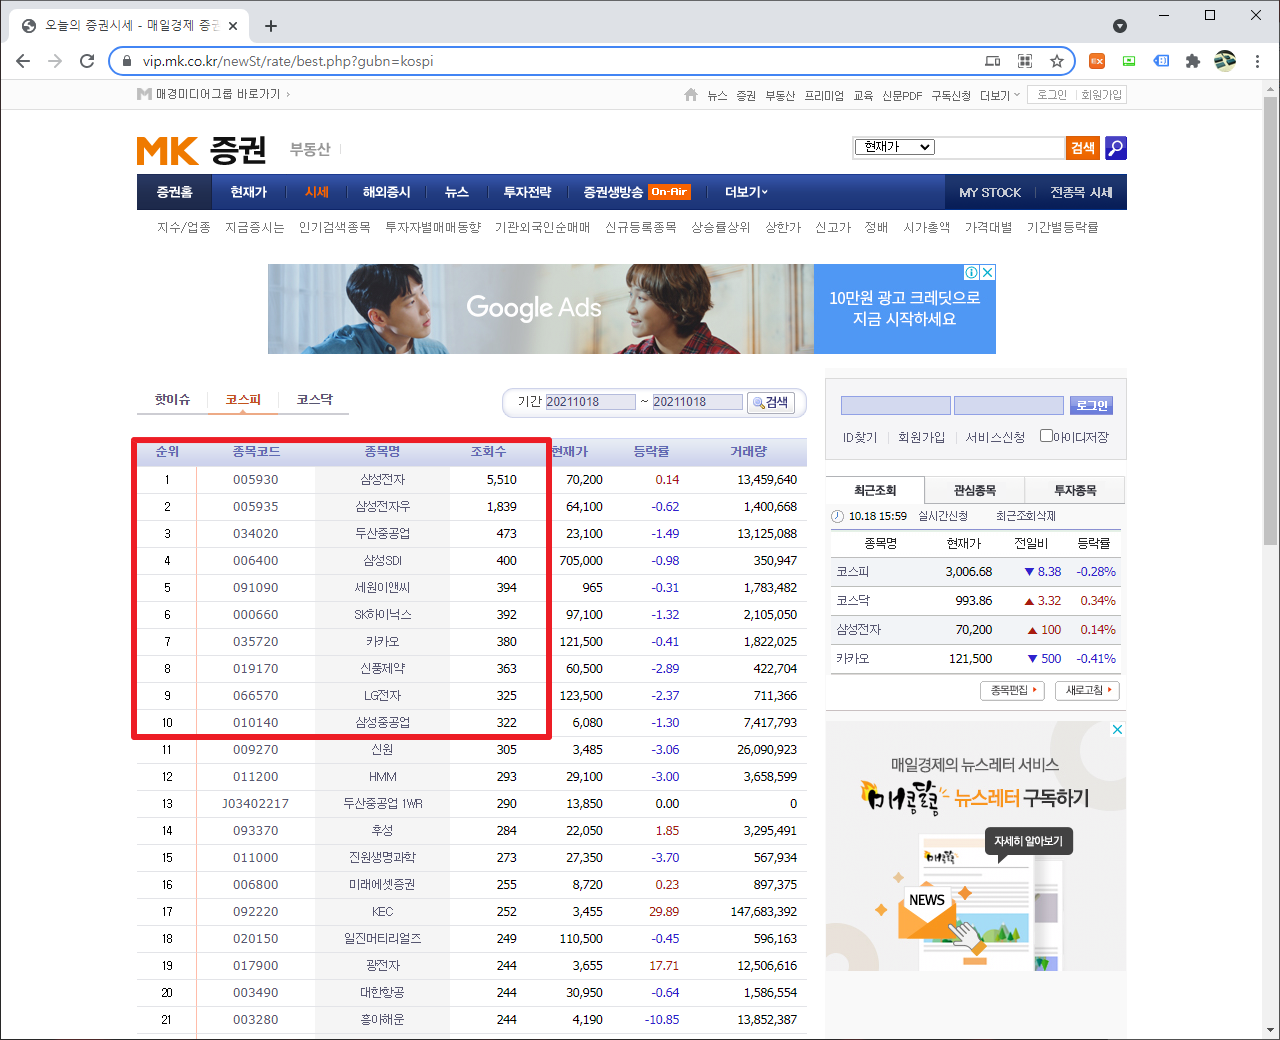The width and height of the screenshot is (1280, 1040).
Task: Click the 시가총액 submenu link
Action: coord(927,227)
